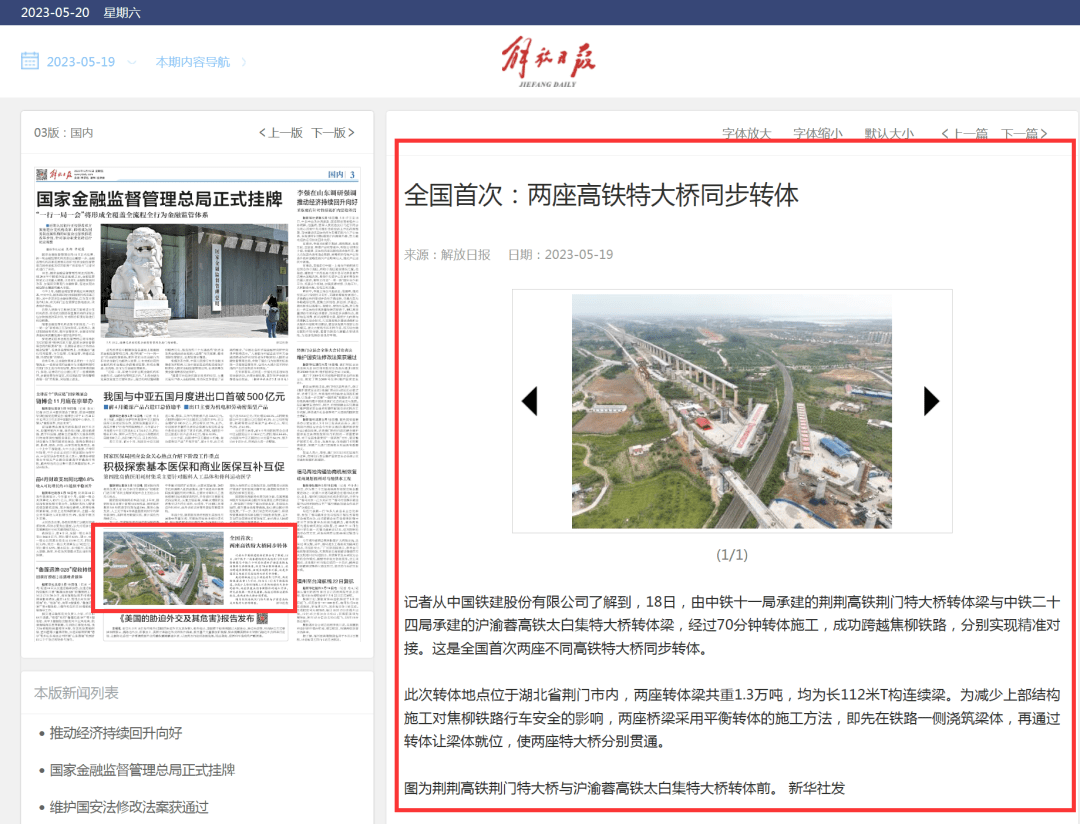Image resolution: width=1080 pixels, height=824 pixels.
Task: Decrease font size with 字体缩小
Action: 818,133
